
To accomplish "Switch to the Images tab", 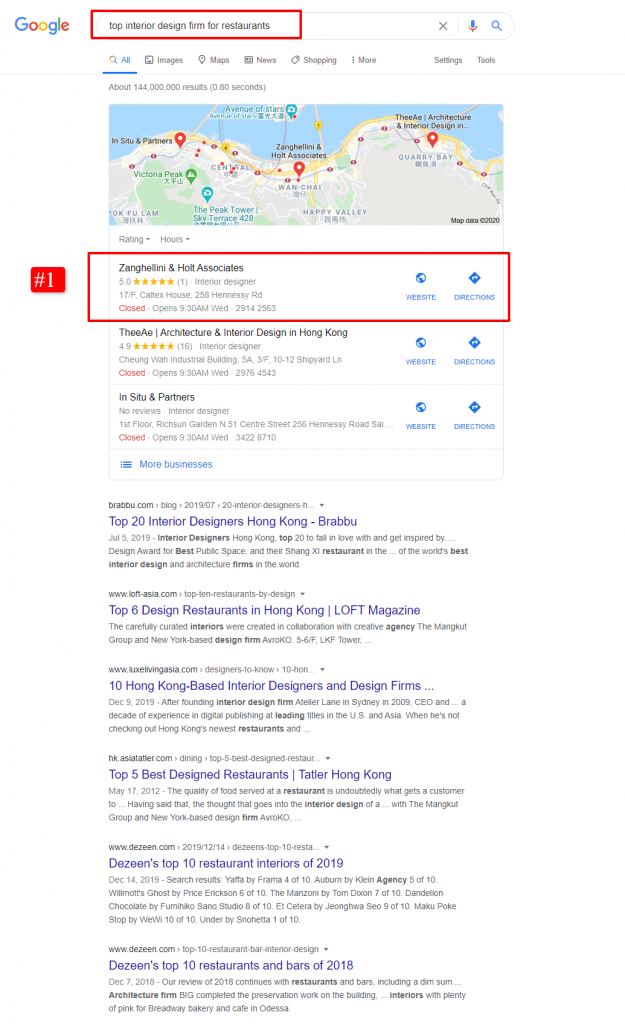I will pos(164,60).
